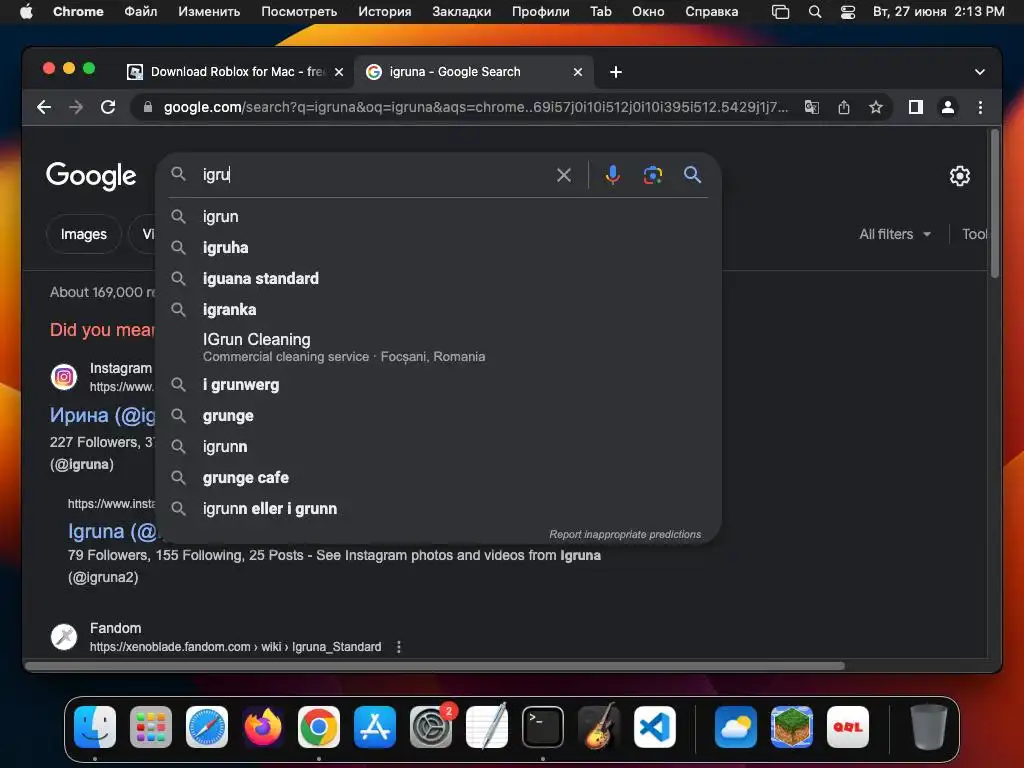Open the Справка menu

pyautogui.click(x=711, y=11)
